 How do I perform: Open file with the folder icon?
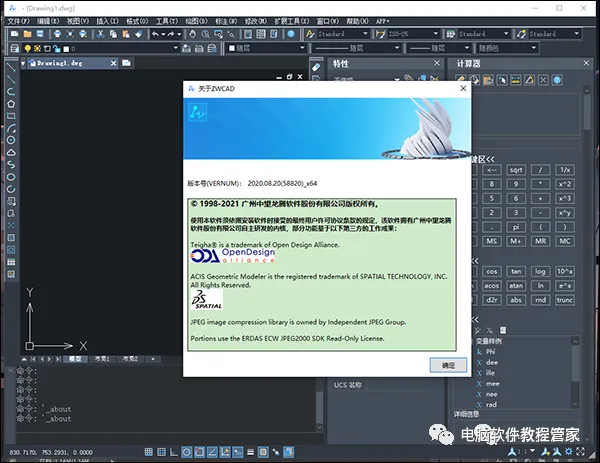pyautogui.click(x=27, y=34)
